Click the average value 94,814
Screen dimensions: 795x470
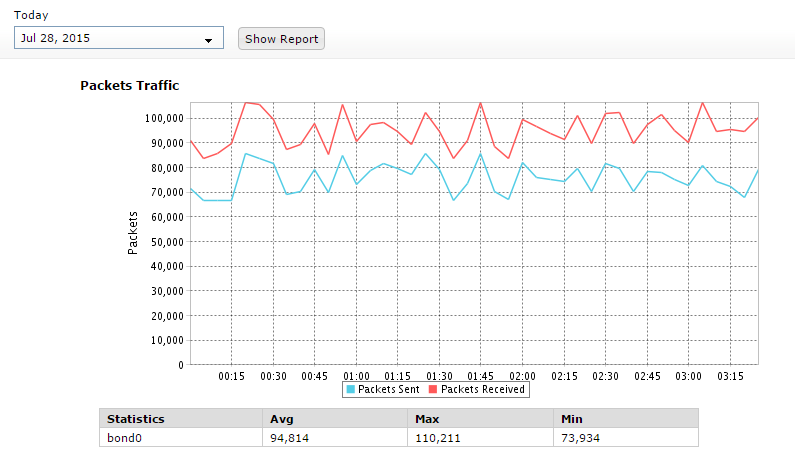(x=291, y=437)
